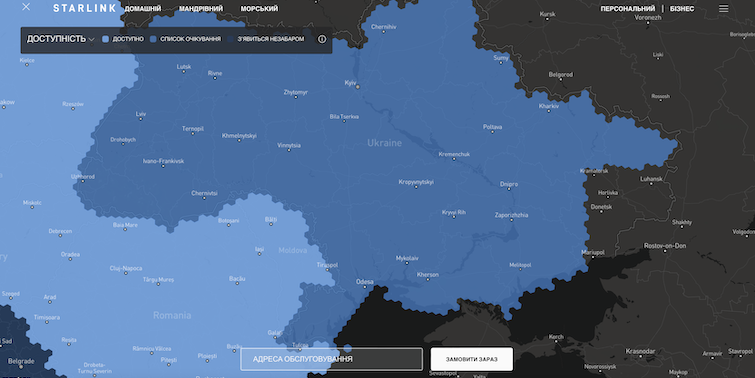Click the Odesa city marker
755x378 pixels.
click(364, 287)
